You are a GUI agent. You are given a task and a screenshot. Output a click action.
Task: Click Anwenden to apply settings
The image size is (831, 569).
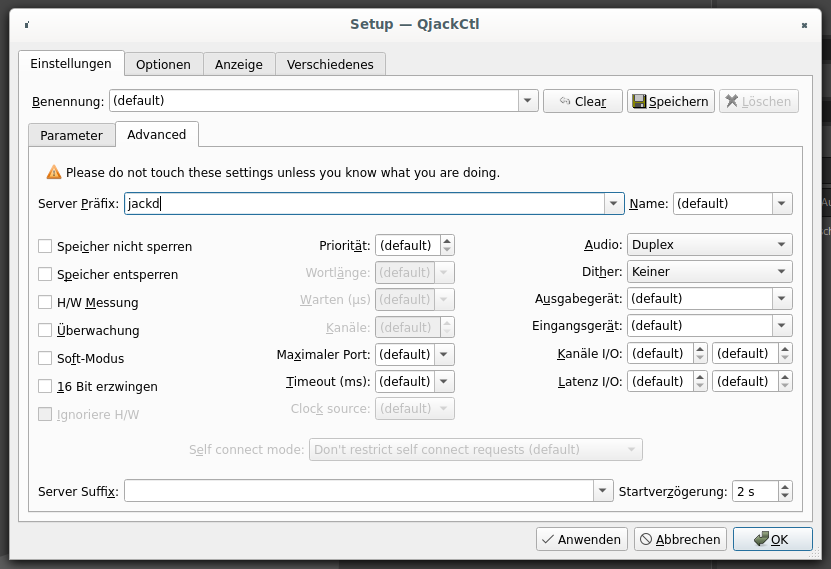click(581, 539)
